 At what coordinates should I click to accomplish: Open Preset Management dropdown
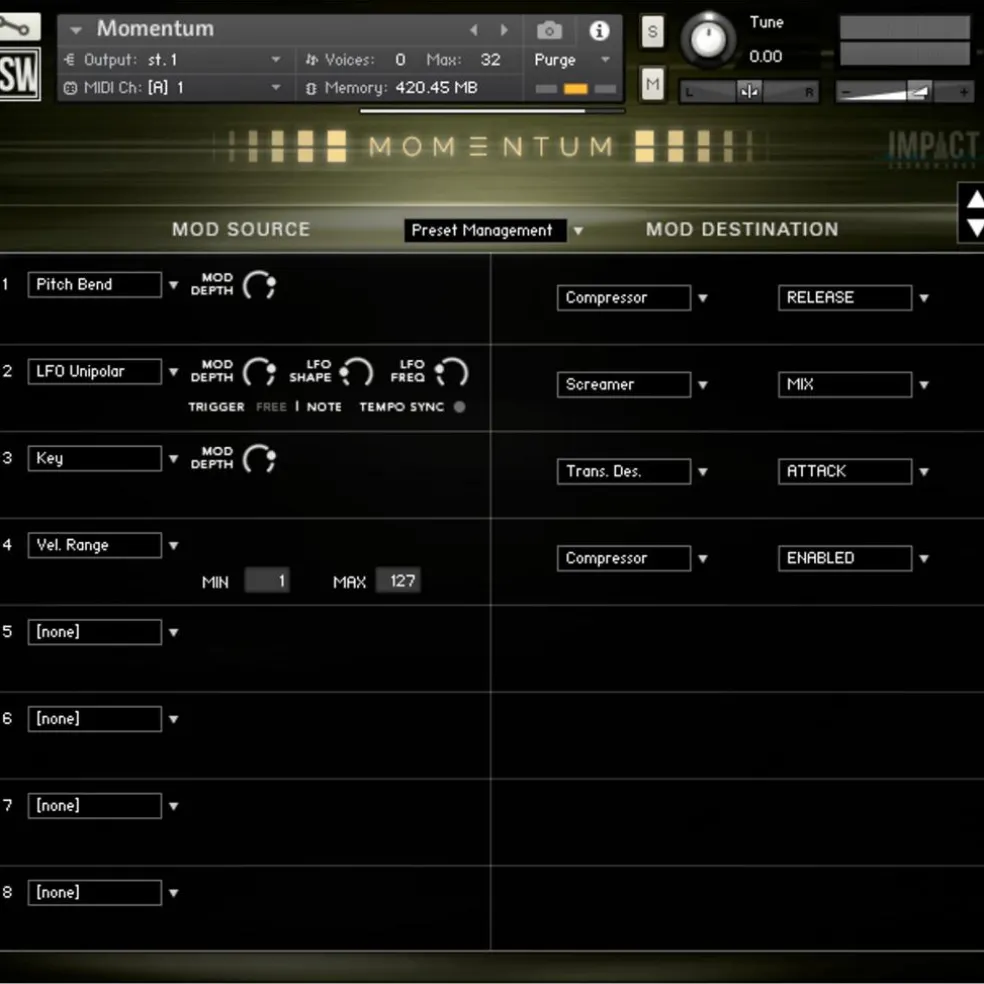coord(578,231)
